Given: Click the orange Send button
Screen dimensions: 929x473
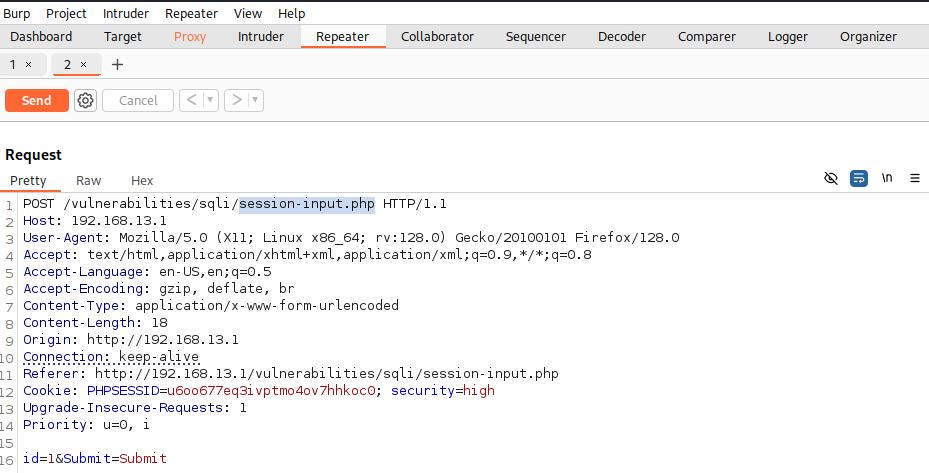Looking at the screenshot, I should (x=36, y=100).
